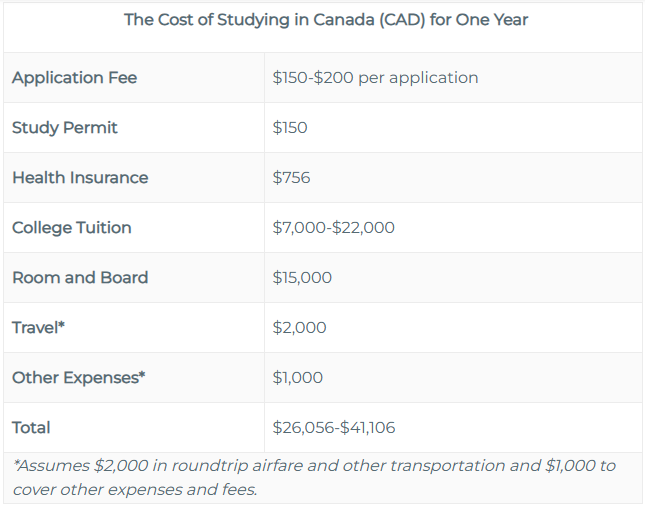Select the Study Permit label
Viewport: 645px width, 506px height.
tap(65, 128)
